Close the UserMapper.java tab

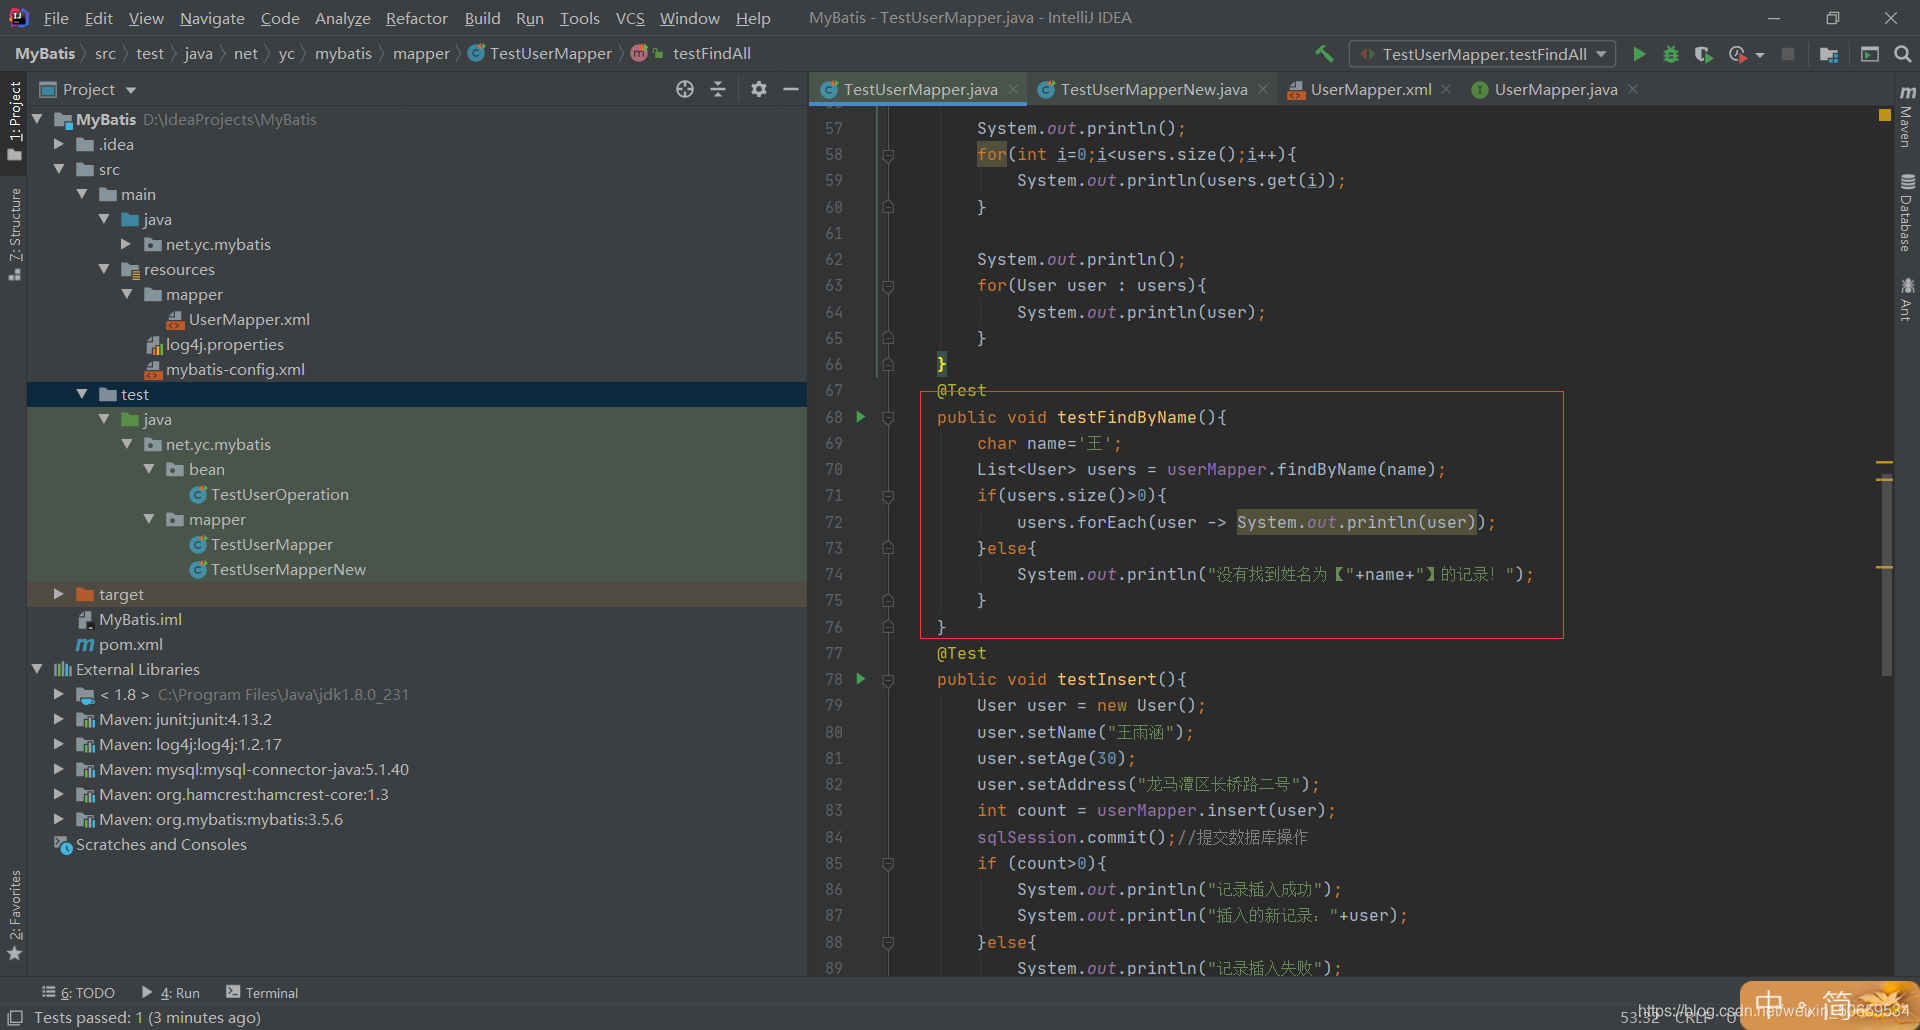click(x=1633, y=89)
